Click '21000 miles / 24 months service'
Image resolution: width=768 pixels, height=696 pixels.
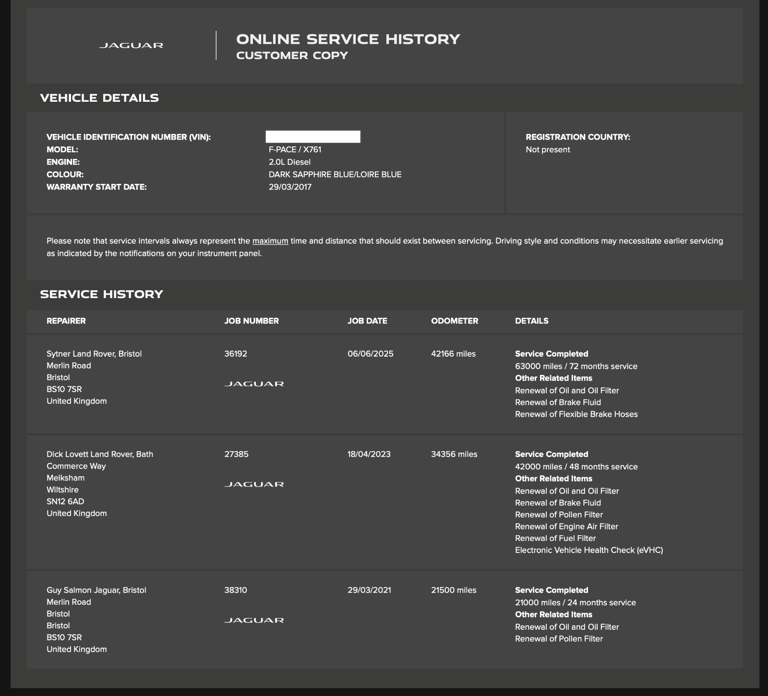coord(575,603)
